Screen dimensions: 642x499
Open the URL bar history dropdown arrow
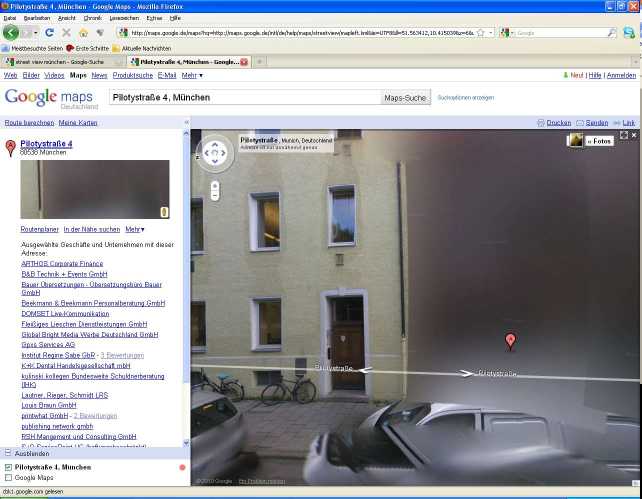tap(491, 33)
